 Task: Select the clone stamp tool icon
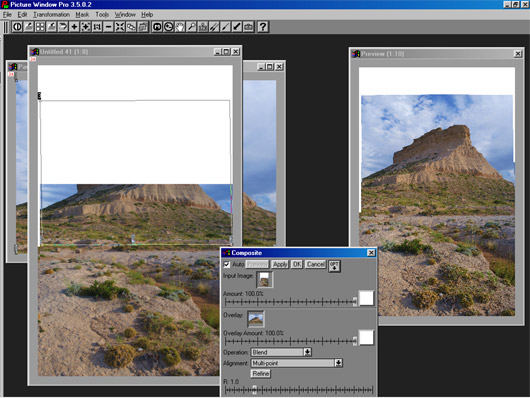203,27
